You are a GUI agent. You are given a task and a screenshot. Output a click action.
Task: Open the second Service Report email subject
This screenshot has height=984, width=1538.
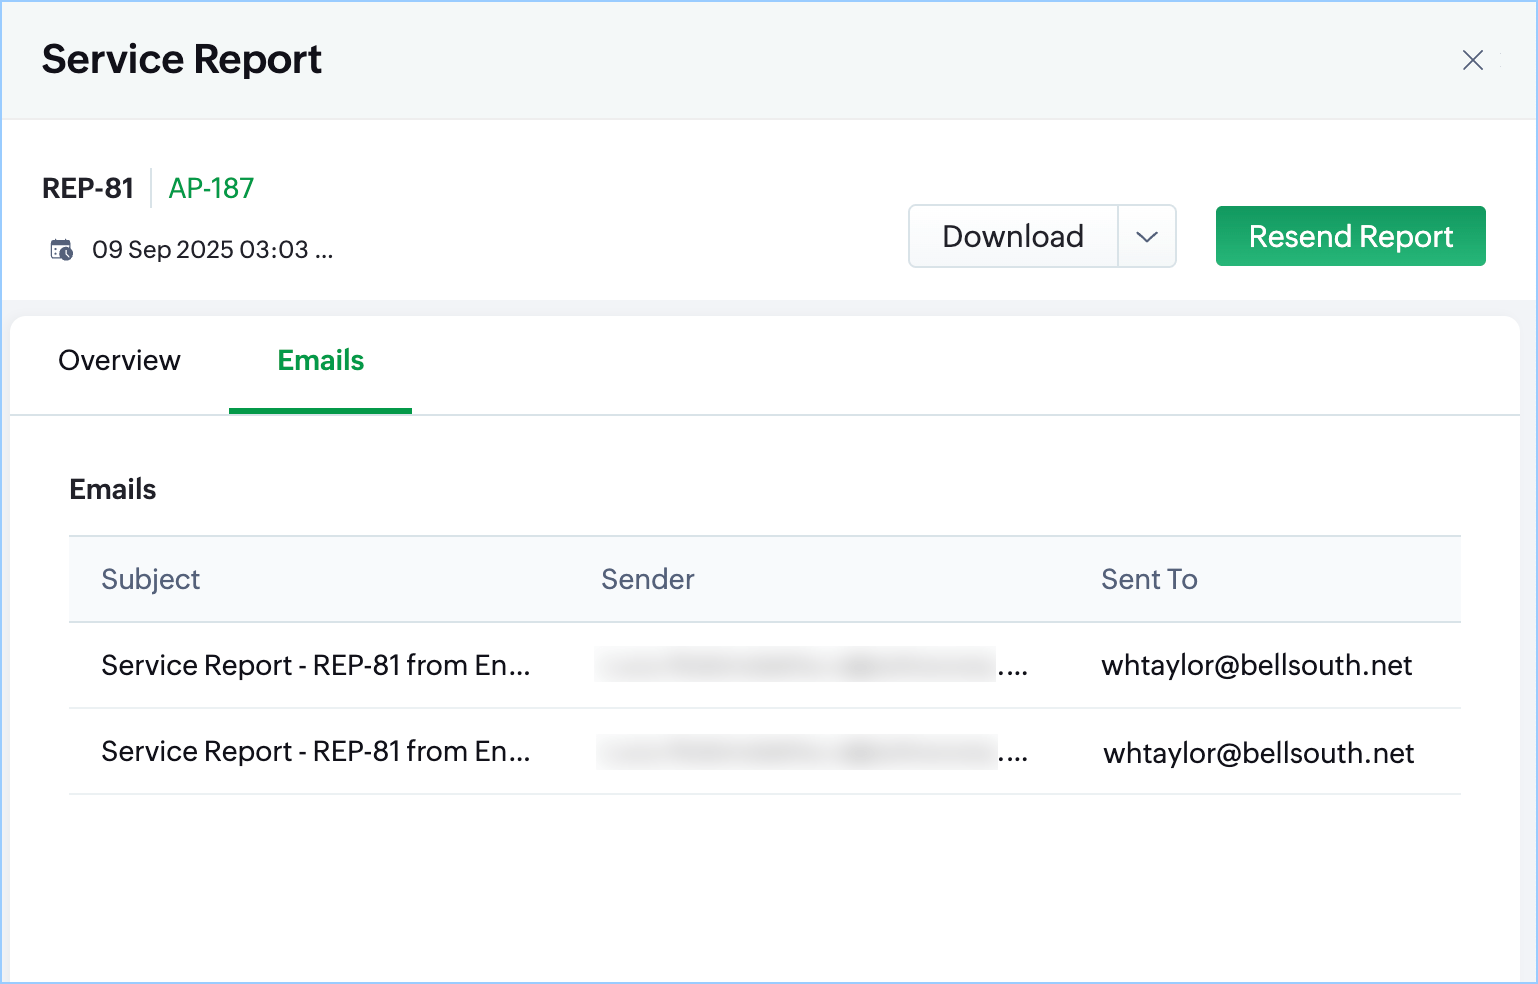click(x=315, y=752)
